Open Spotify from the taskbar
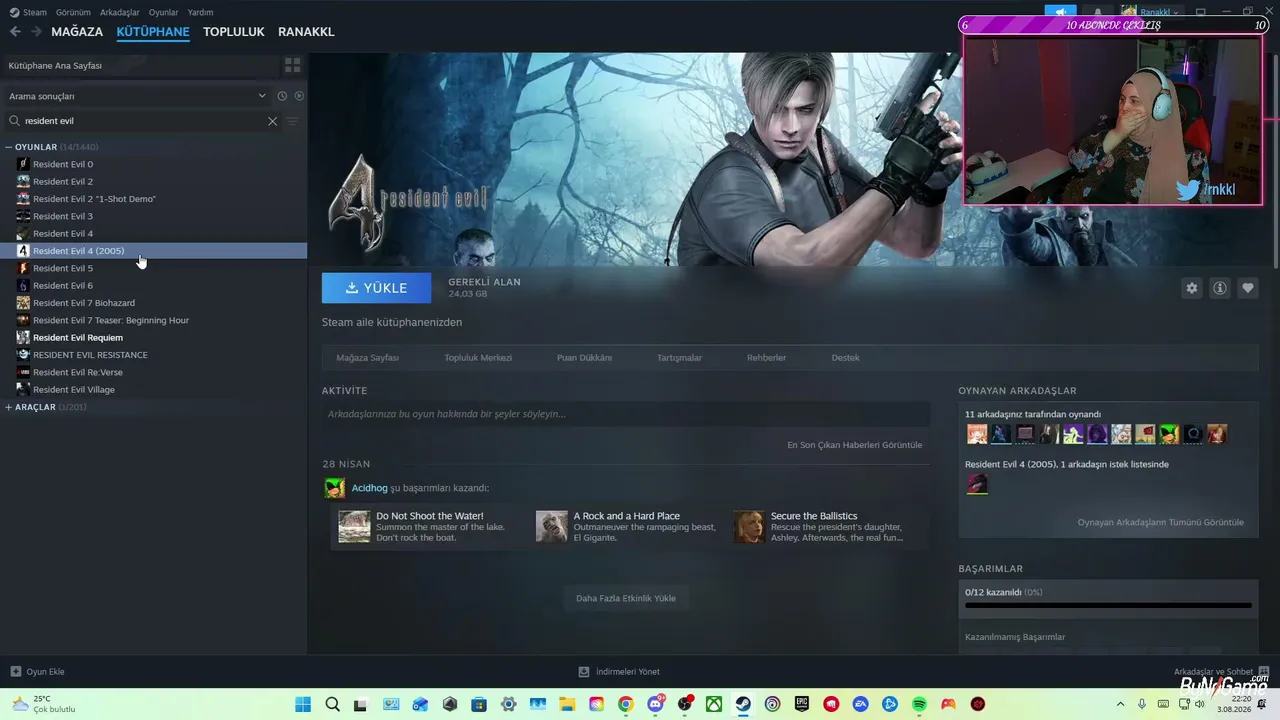The width and height of the screenshot is (1280, 720). click(x=919, y=704)
